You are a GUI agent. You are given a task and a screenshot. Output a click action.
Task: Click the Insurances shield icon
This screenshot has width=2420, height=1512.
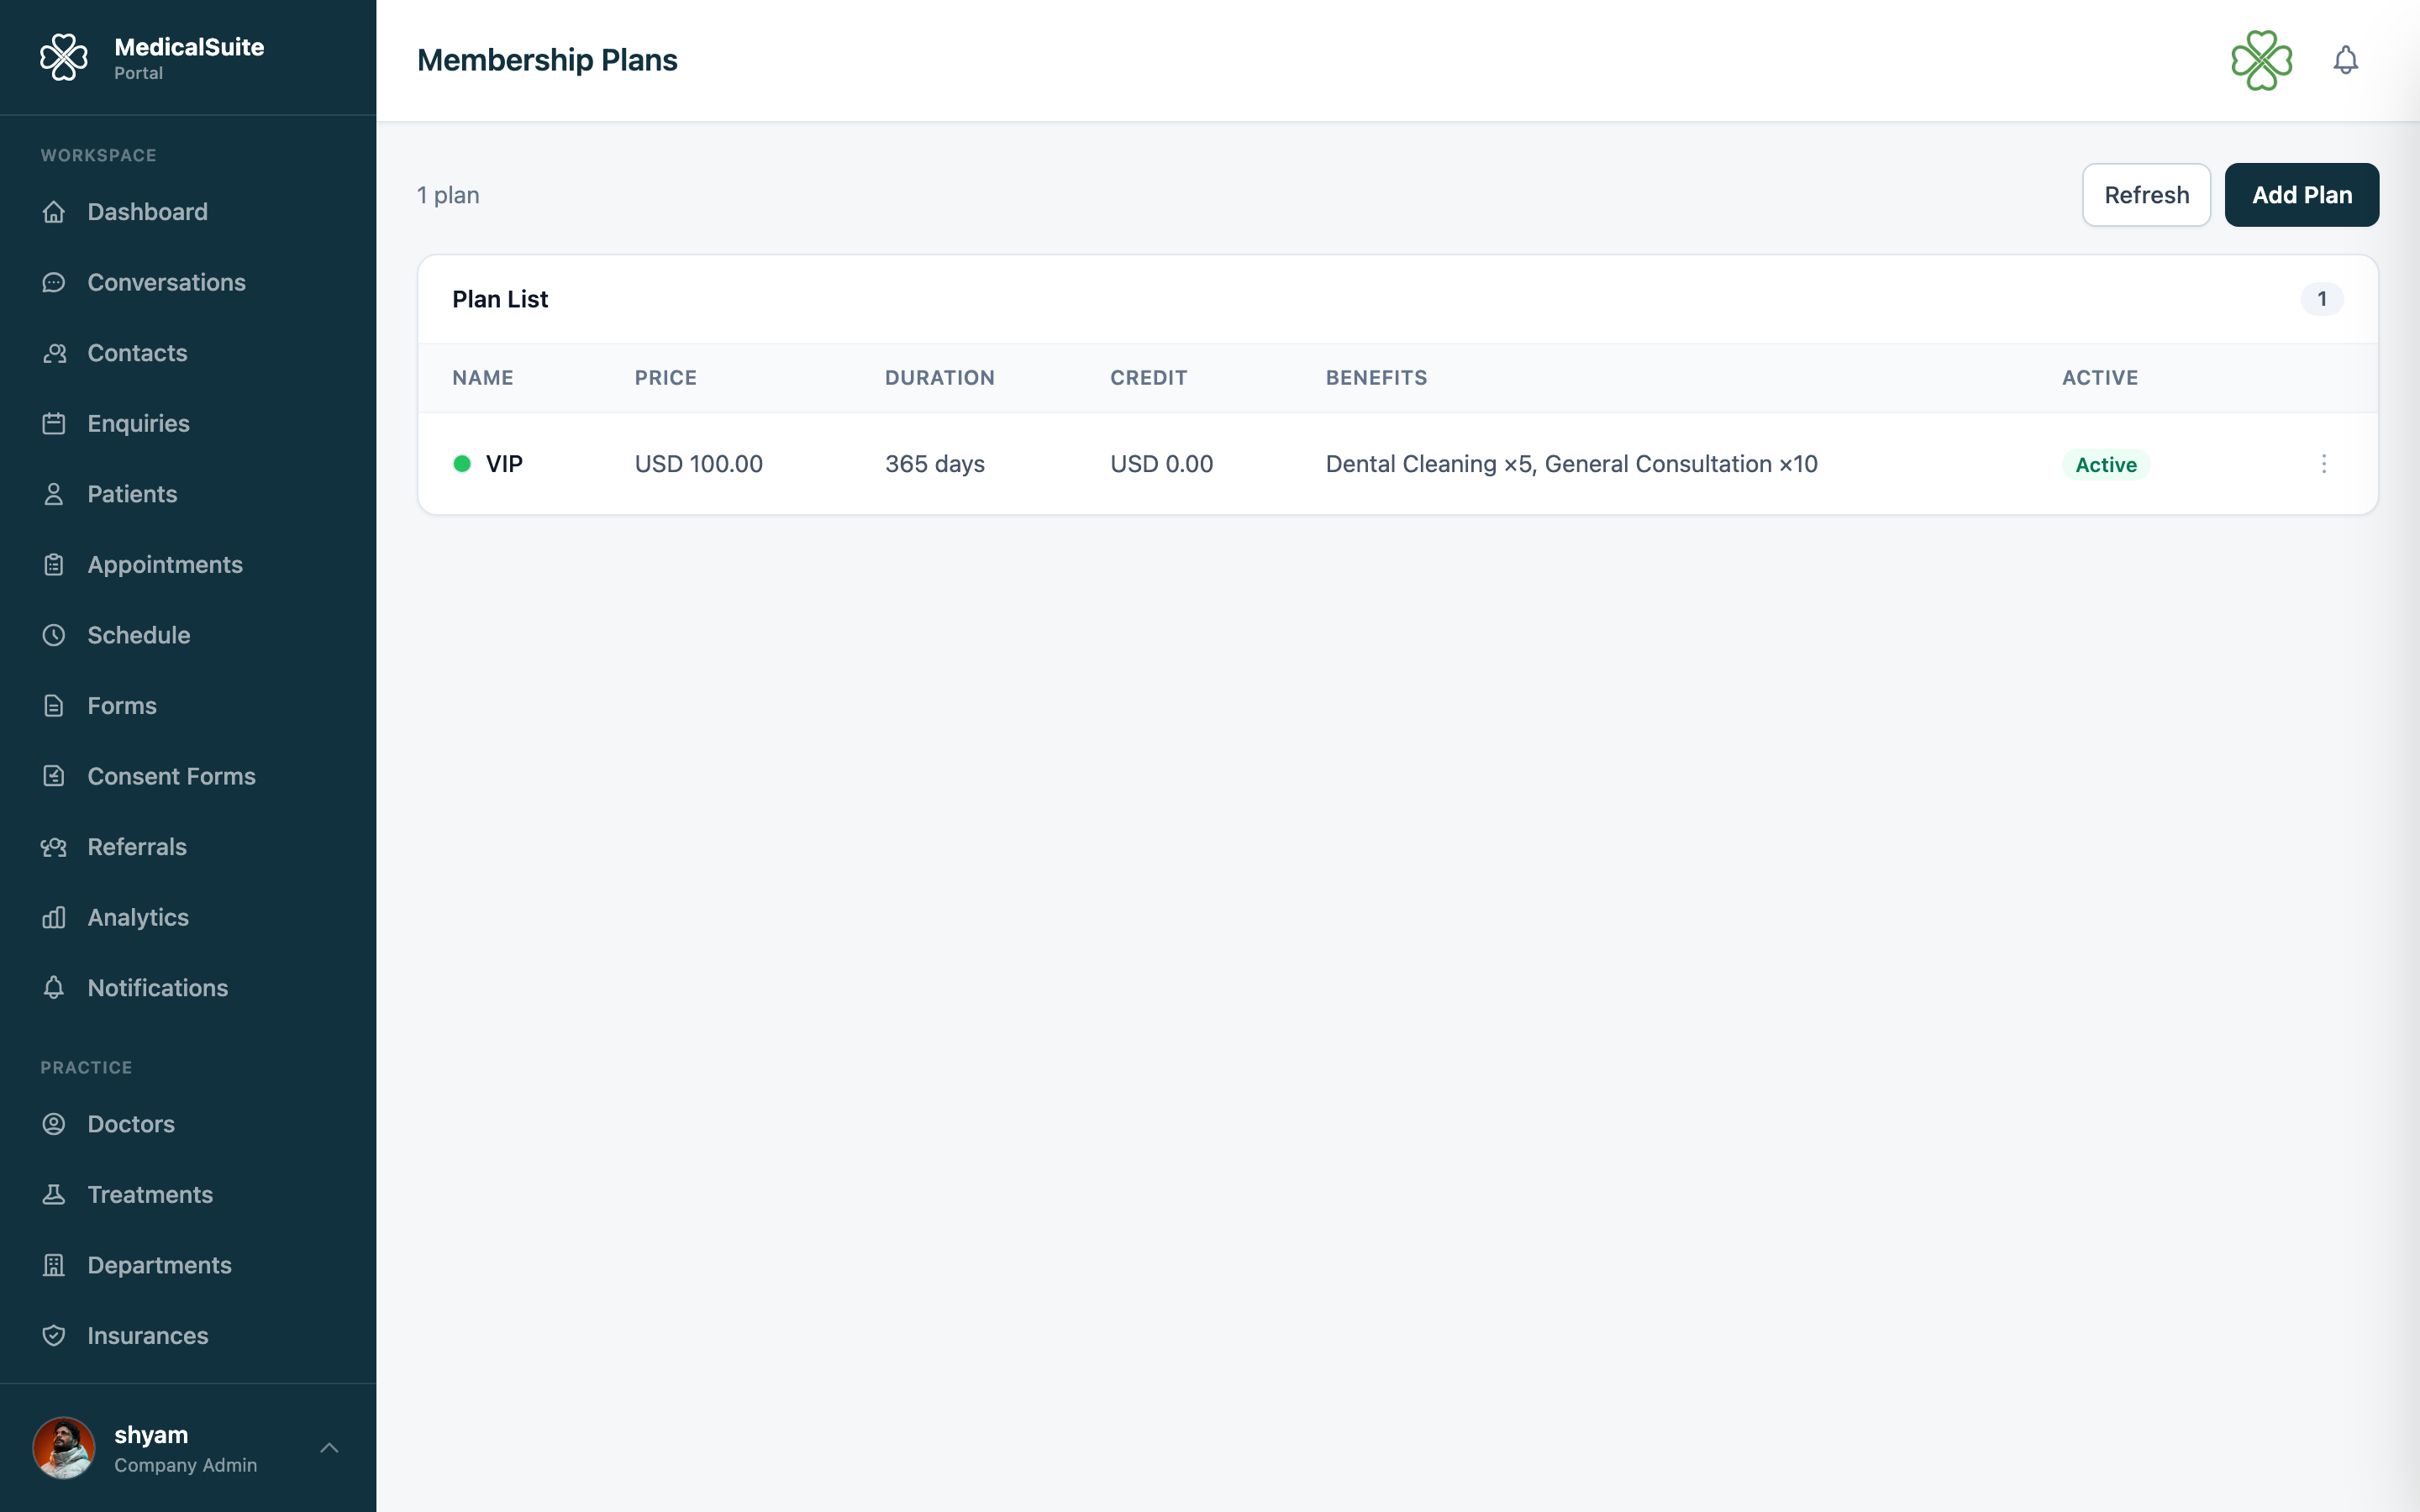coord(54,1335)
